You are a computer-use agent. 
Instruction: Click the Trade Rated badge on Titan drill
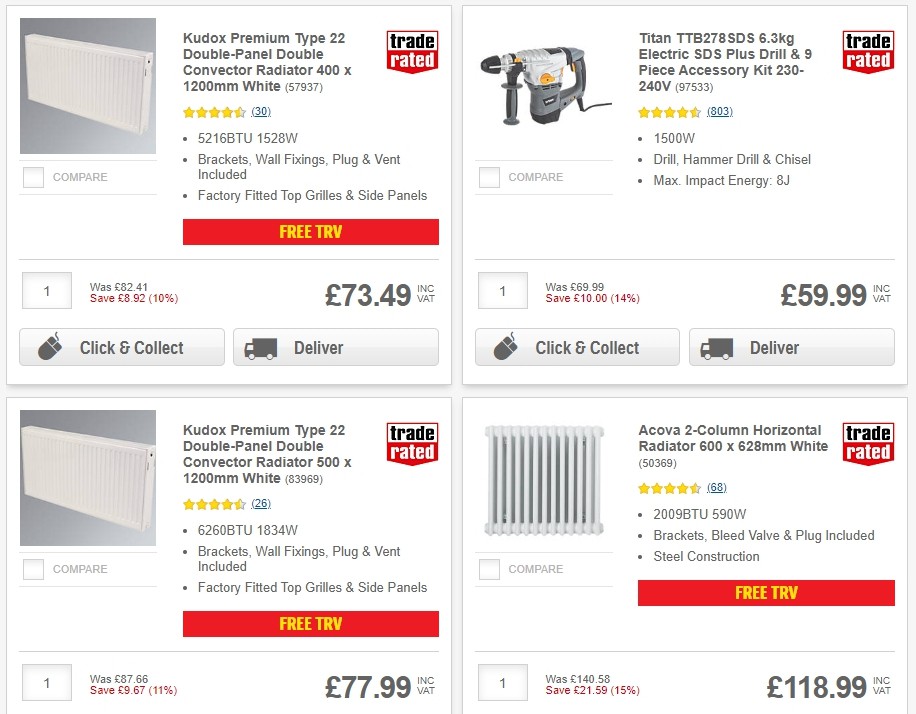[x=868, y=52]
